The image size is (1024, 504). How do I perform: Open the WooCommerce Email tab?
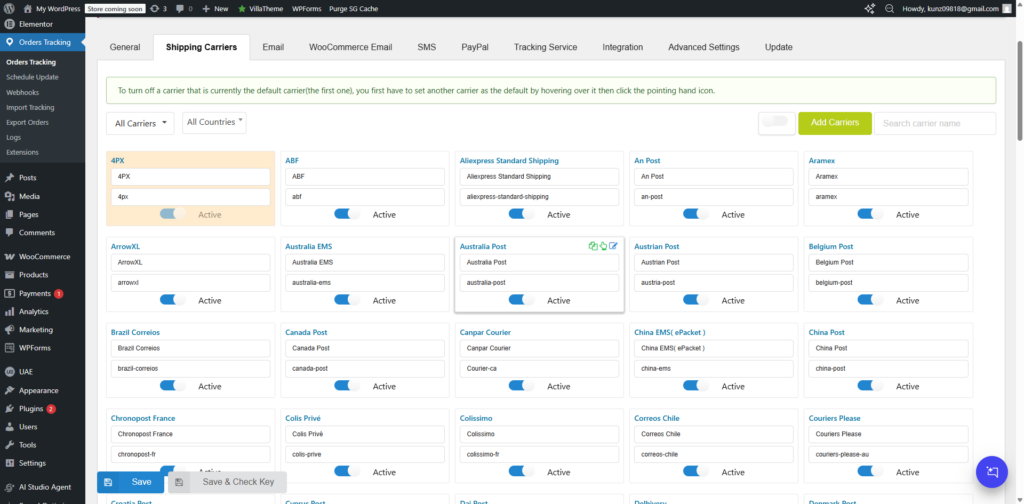351,47
